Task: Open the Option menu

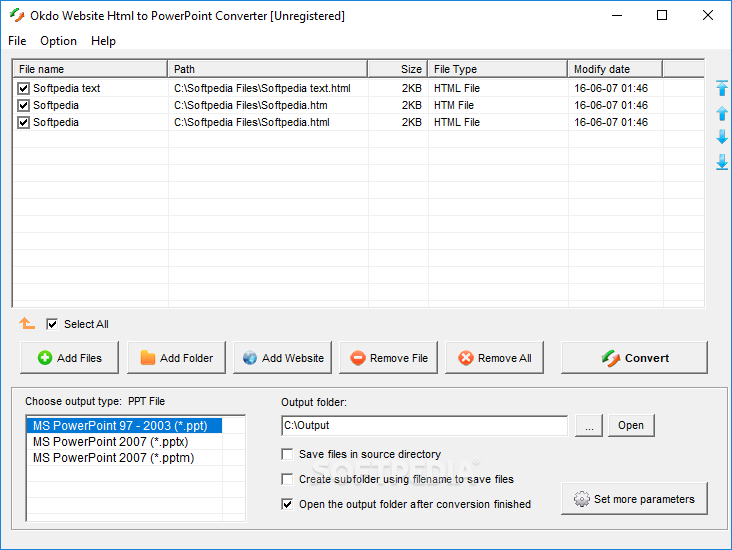Action: coord(58,41)
